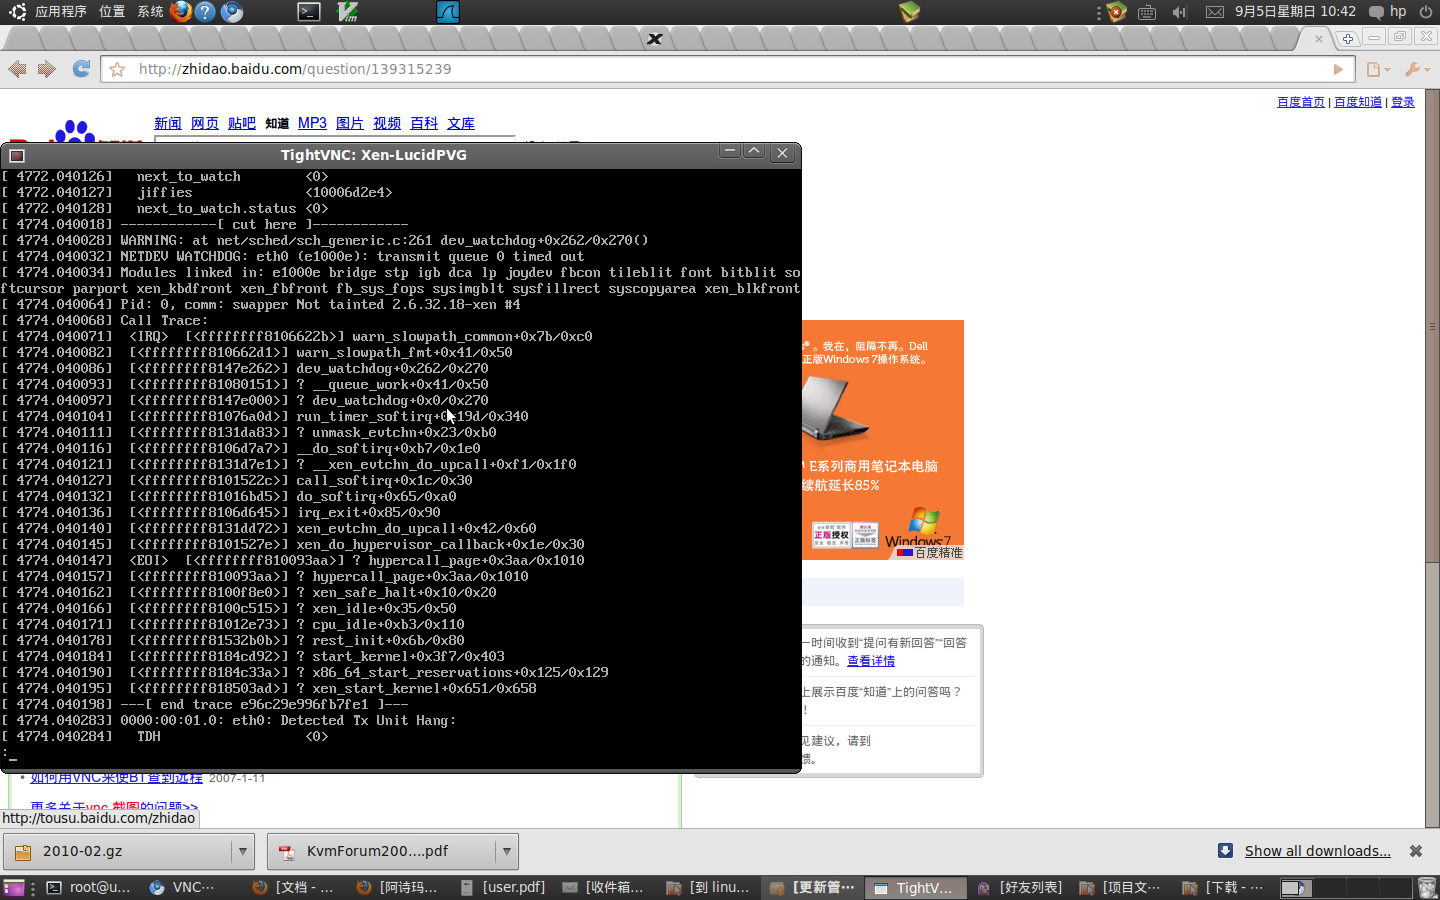Image resolution: width=1440 pixels, height=900 pixels.
Task: Click the browser's vertical scrollbar
Action: click(x=1432, y=400)
